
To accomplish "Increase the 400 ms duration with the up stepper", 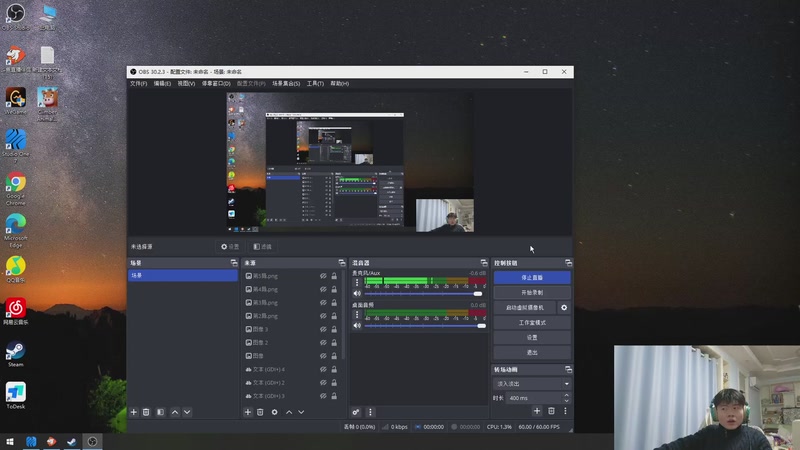I will click(x=566, y=395).
